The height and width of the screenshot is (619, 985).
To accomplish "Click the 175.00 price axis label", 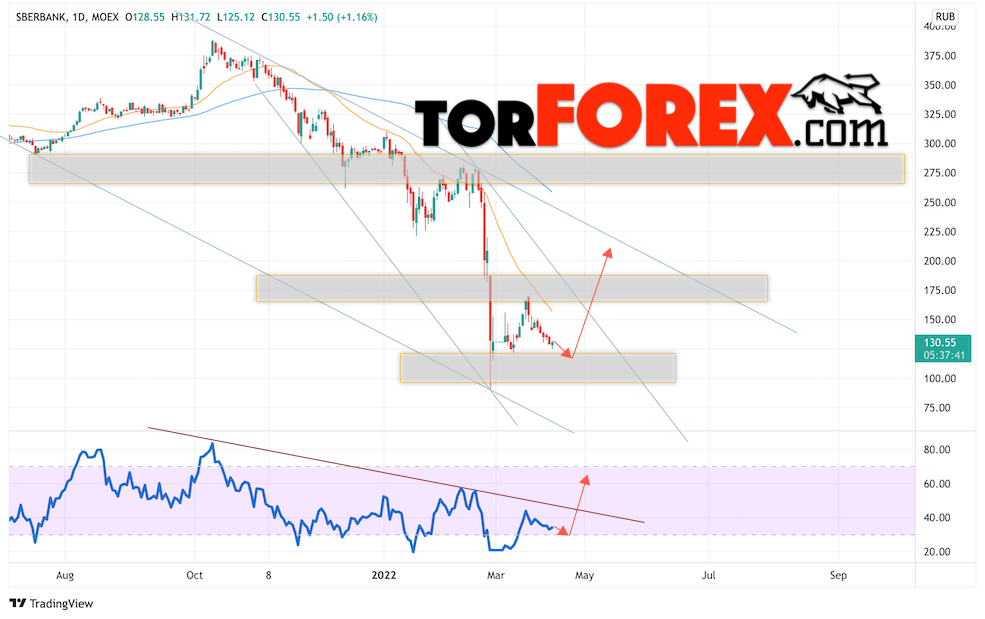I will click(940, 290).
